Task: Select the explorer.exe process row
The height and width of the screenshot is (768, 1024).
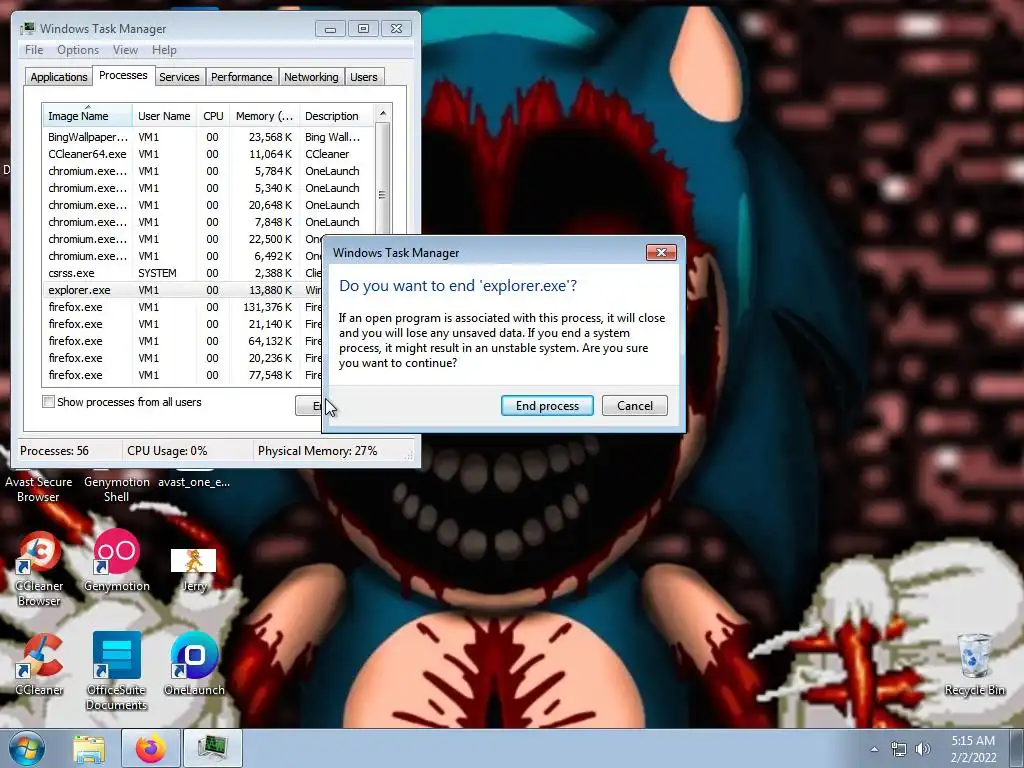Action: (183, 290)
